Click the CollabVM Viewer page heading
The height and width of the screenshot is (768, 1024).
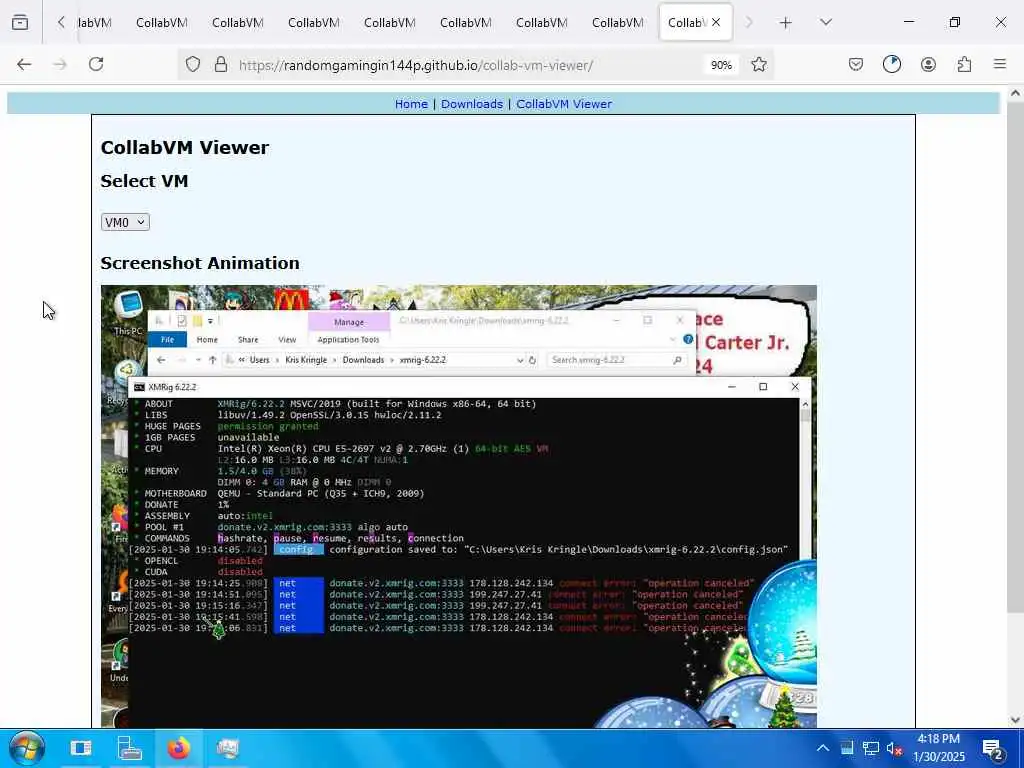click(185, 148)
